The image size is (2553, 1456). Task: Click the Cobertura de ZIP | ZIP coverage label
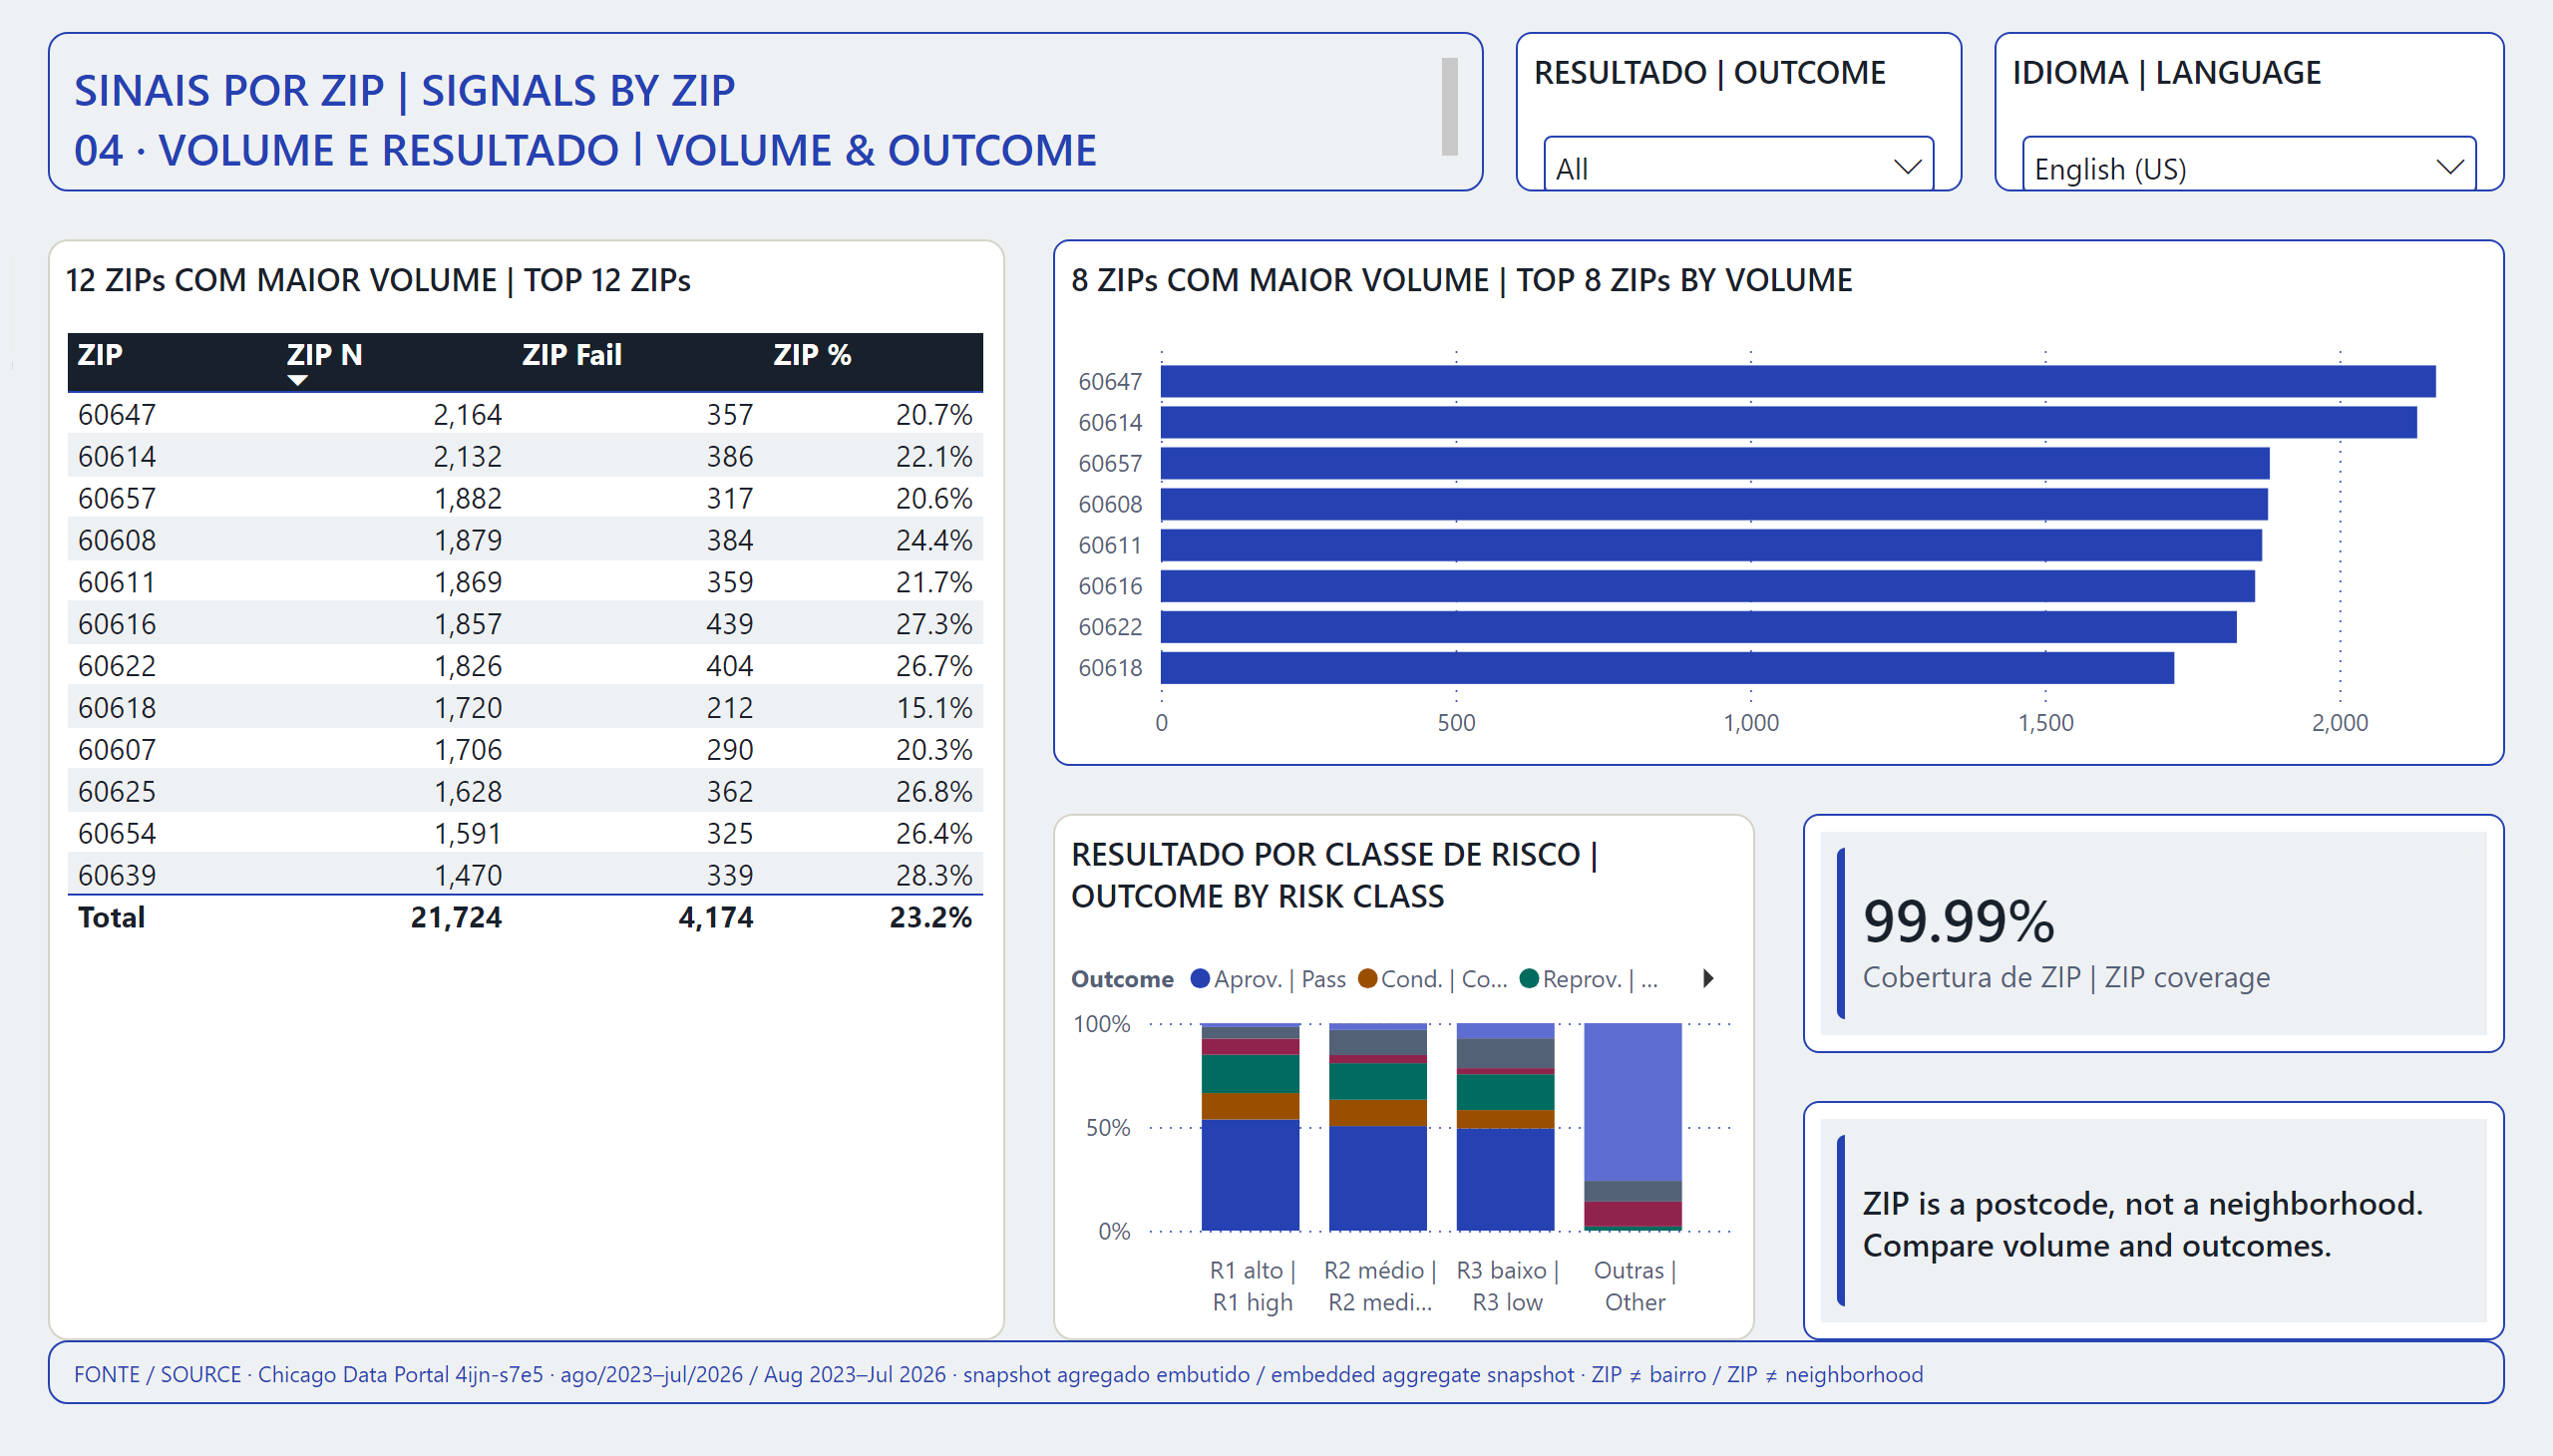2066,977
